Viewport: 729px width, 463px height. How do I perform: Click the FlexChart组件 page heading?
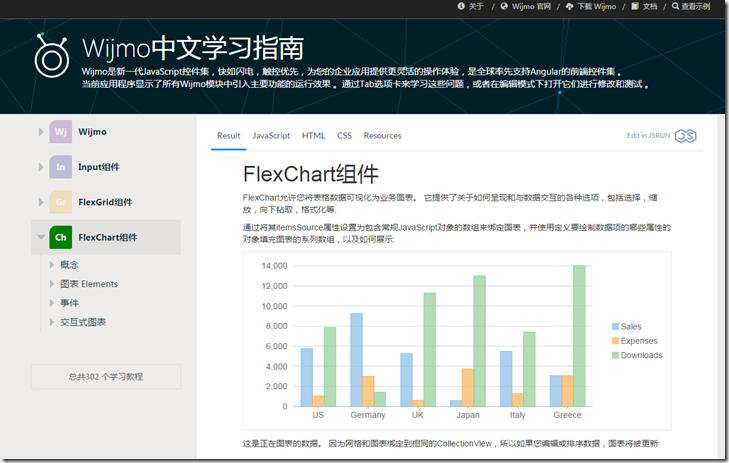point(311,174)
